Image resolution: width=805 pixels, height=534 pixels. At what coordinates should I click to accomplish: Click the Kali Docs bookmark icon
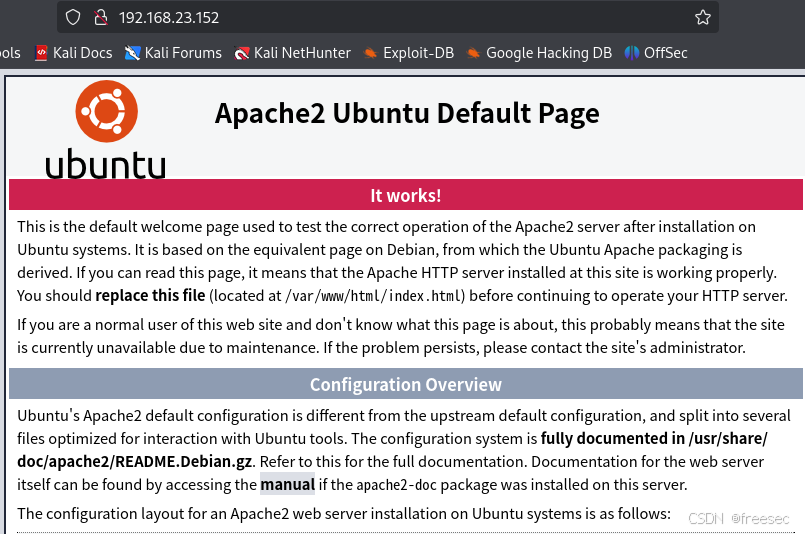(x=41, y=53)
